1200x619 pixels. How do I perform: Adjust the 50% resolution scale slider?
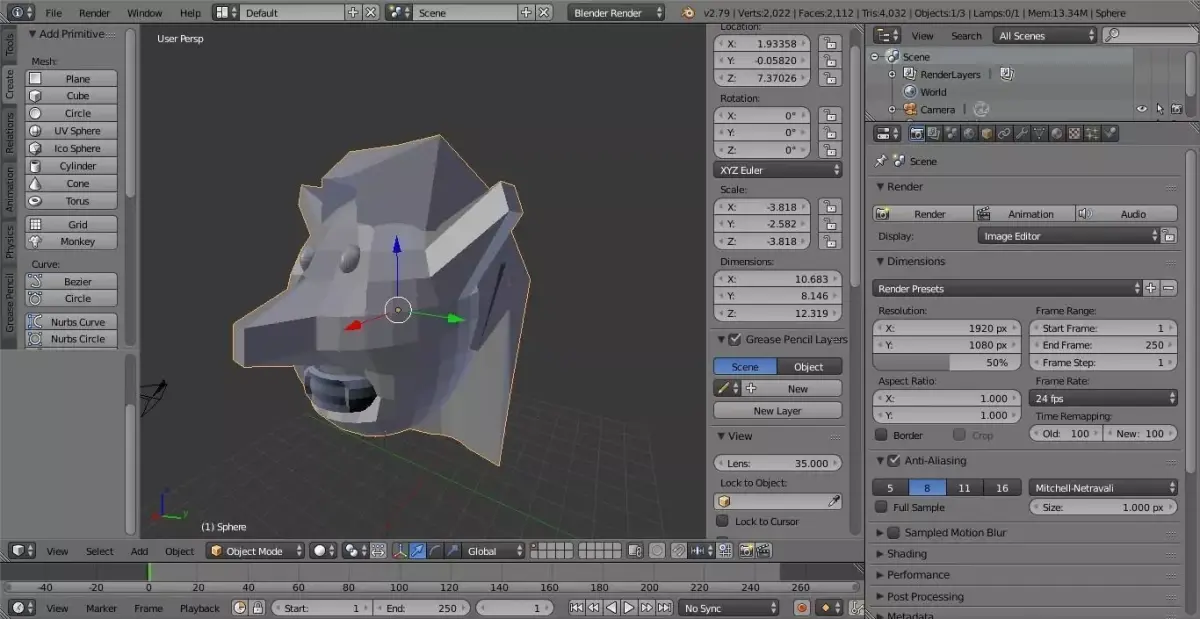[947, 362]
